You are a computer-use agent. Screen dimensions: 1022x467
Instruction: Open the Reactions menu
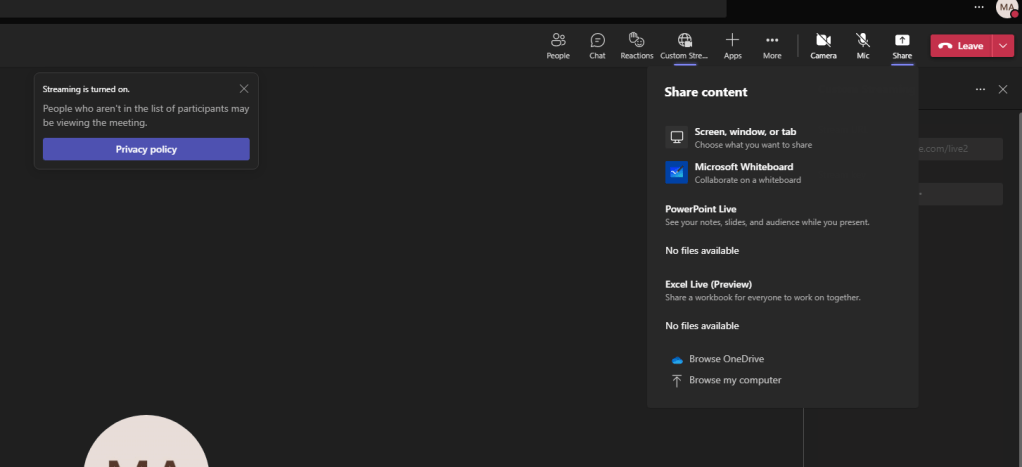coord(636,45)
